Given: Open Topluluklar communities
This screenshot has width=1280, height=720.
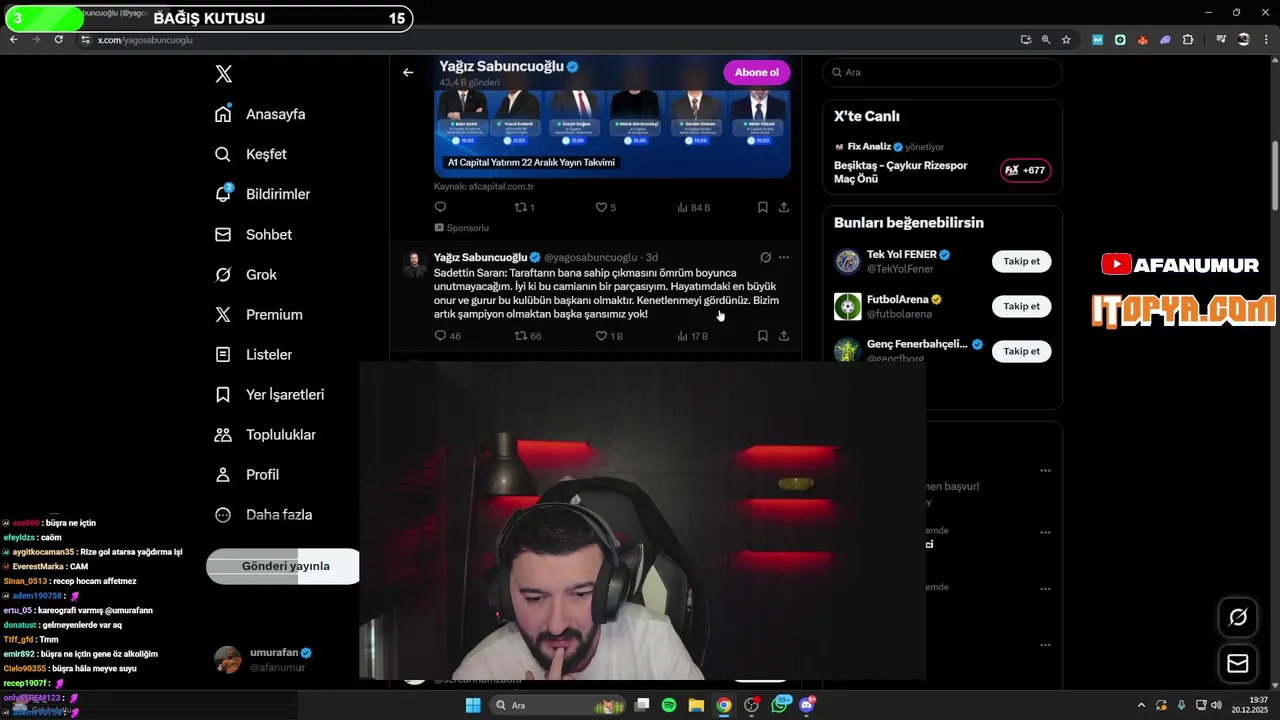Looking at the screenshot, I should 266,434.
